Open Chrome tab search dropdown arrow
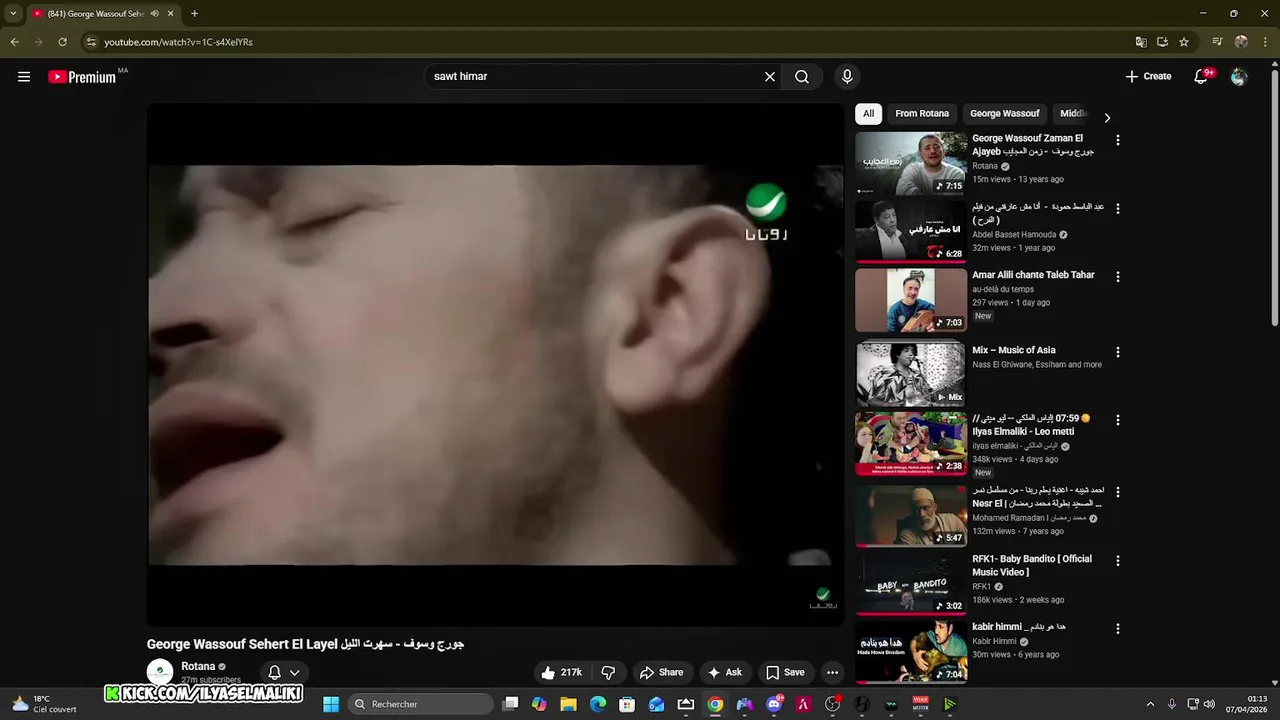The height and width of the screenshot is (720, 1280). (x=13, y=14)
